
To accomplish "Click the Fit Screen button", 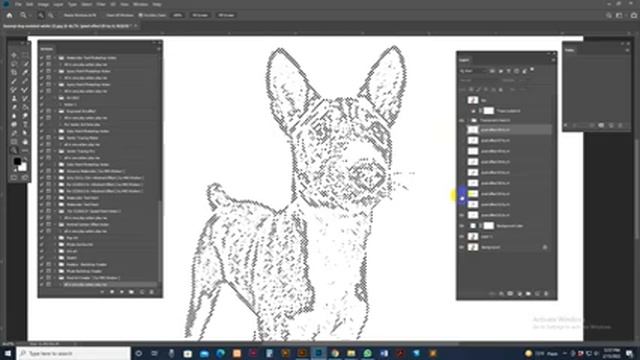I will pos(200,15).
